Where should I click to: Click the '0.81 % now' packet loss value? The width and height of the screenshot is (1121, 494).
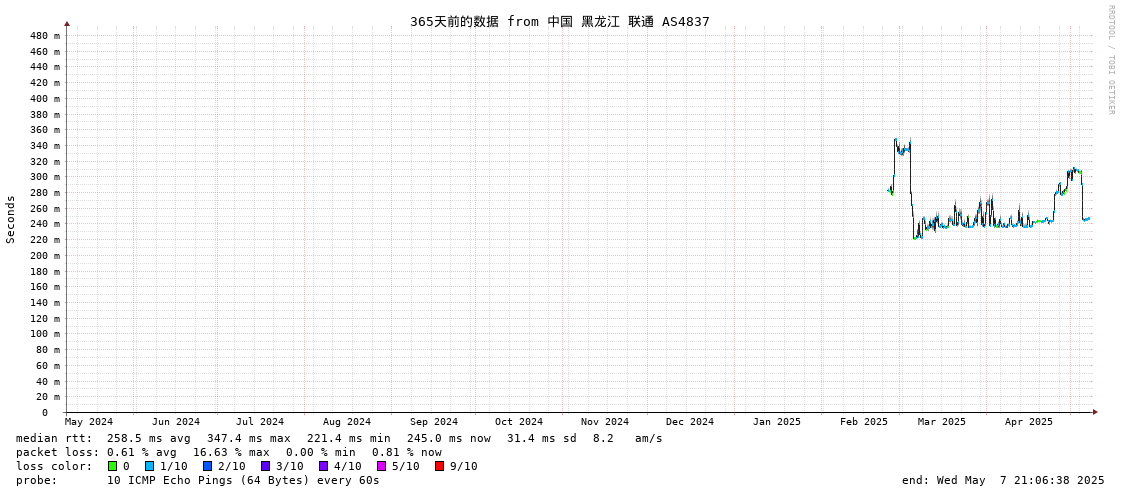tap(407, 453)
